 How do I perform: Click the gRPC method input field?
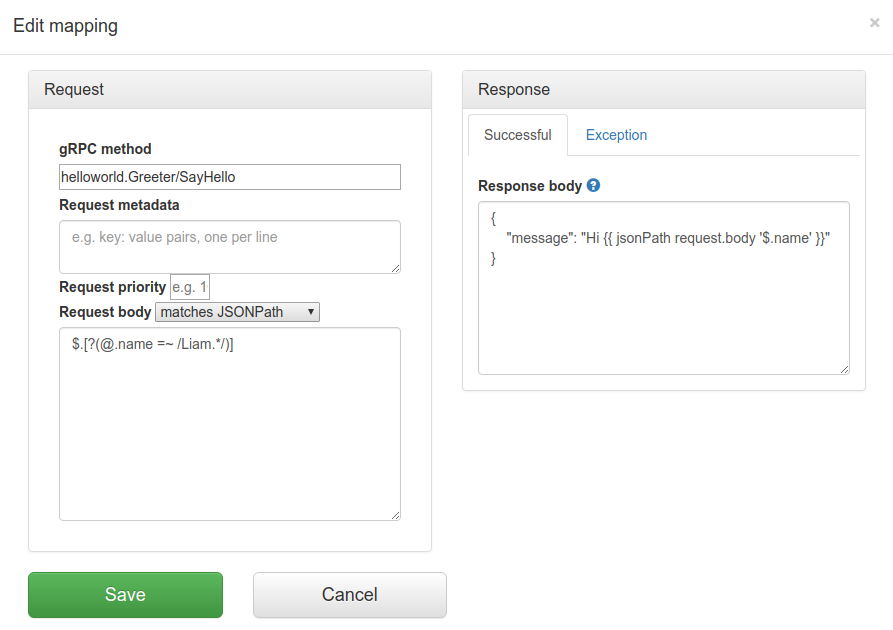(228, 176)
